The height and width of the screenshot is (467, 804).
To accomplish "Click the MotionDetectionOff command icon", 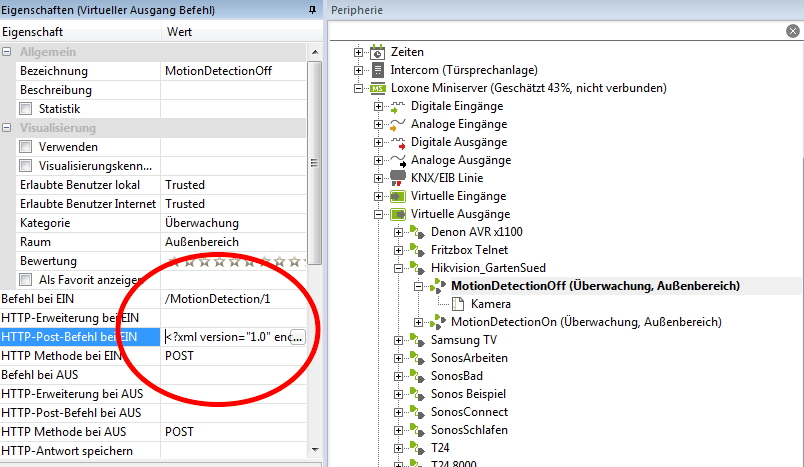I will [x=438, y=286].
